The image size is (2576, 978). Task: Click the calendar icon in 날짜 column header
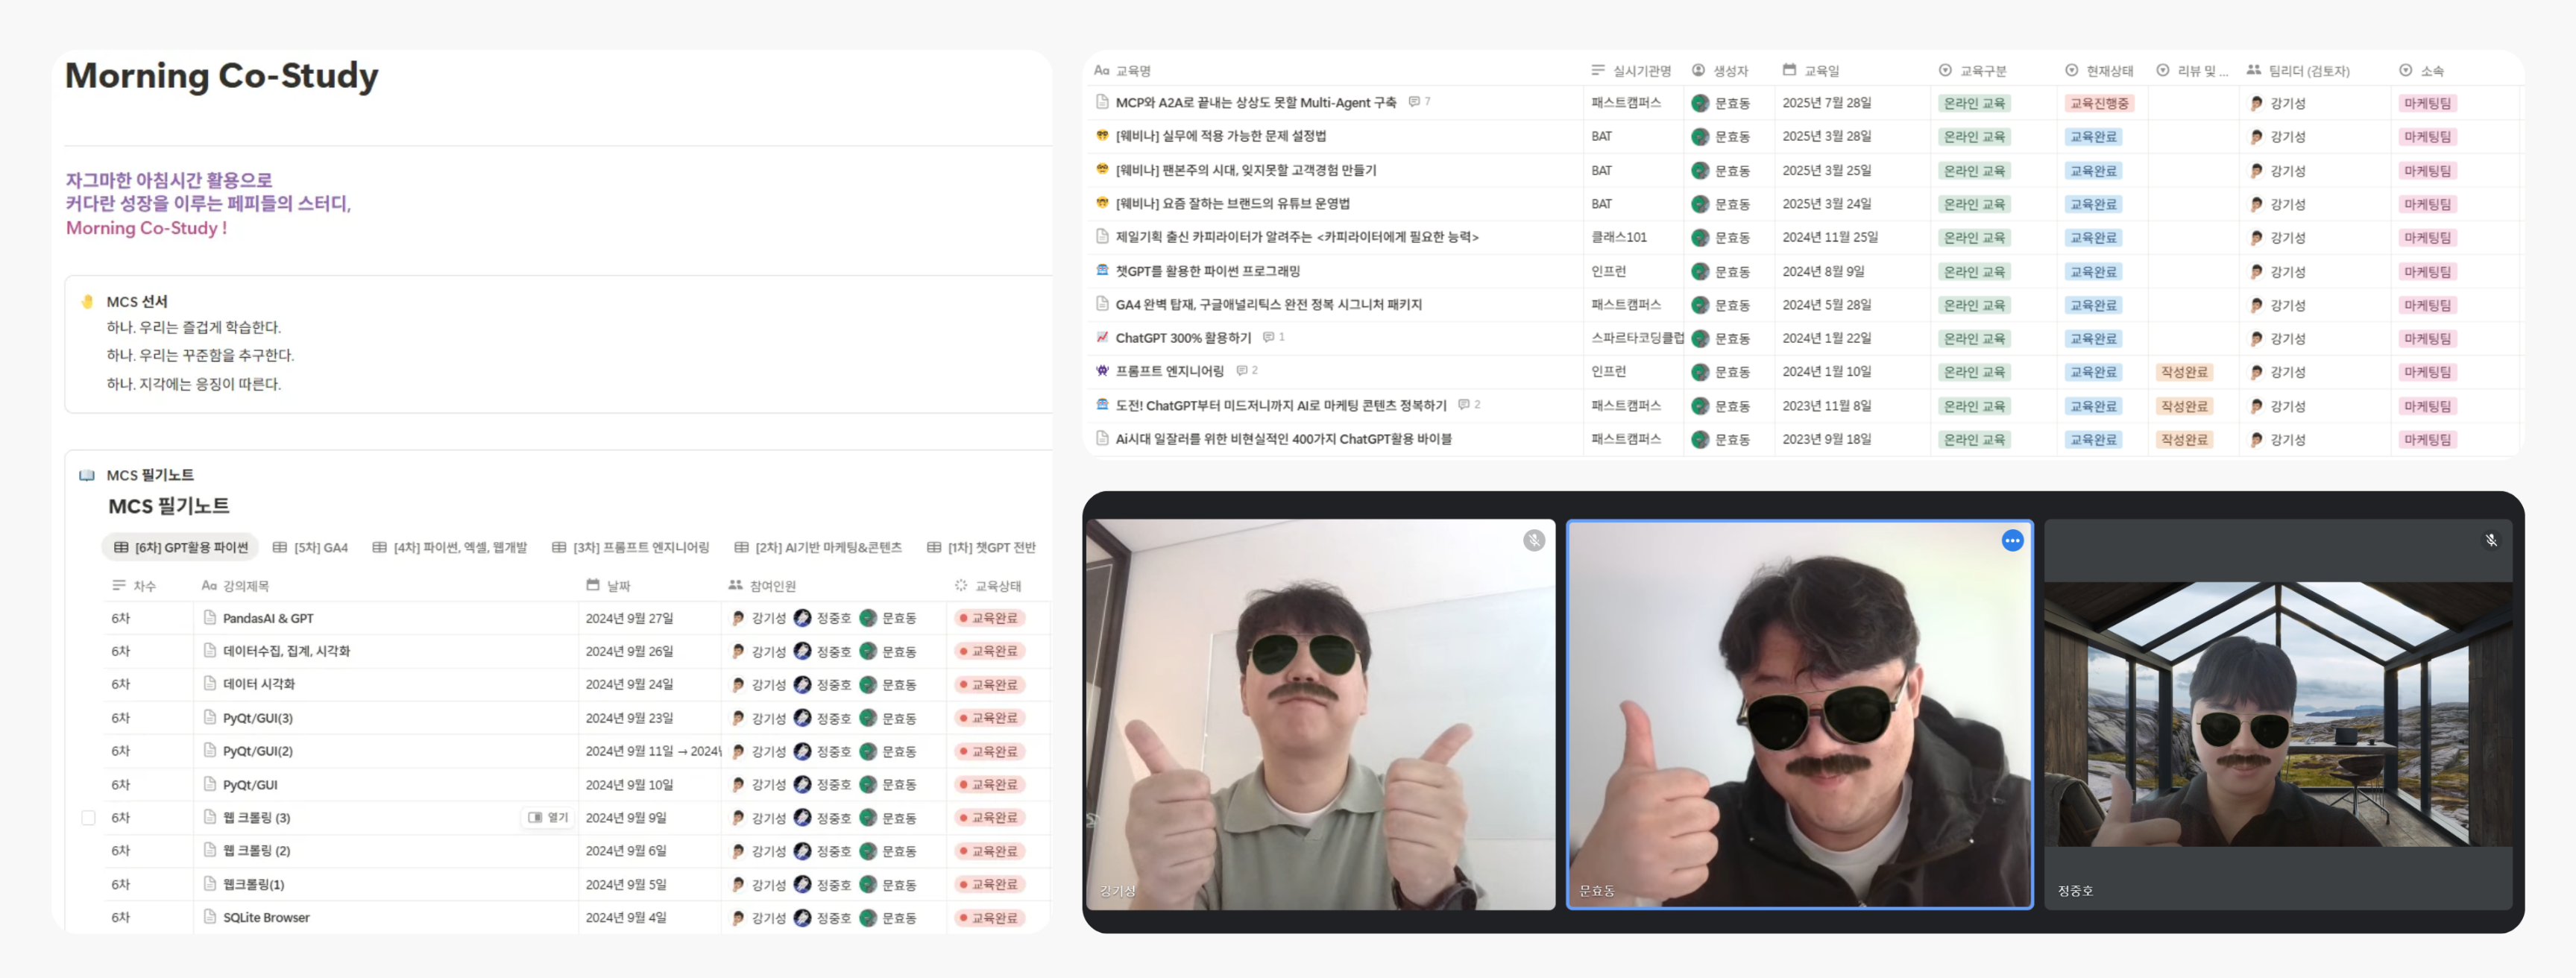[593, 586]
